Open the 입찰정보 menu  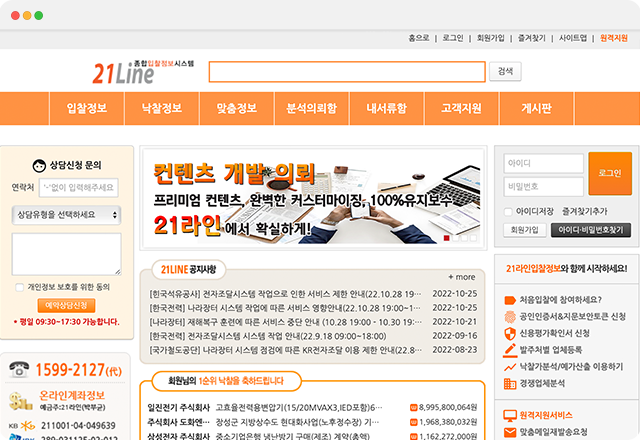click(87, 108)
